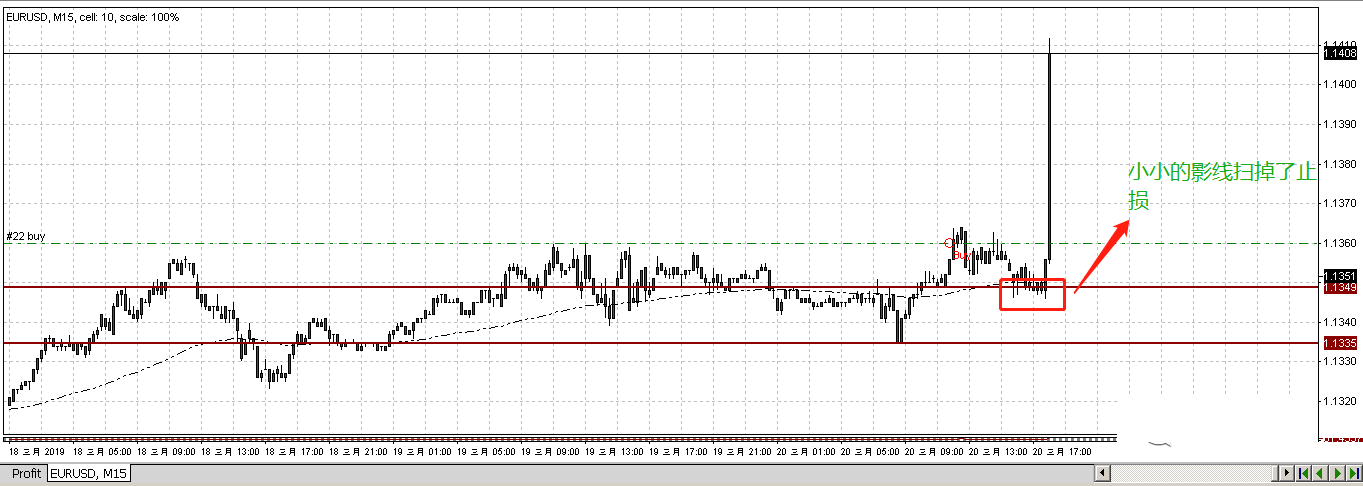Screen dimensions: 1363x486
Task: Jump to the last tab with the blue-bar arrow
Action: click(1353, 473)
